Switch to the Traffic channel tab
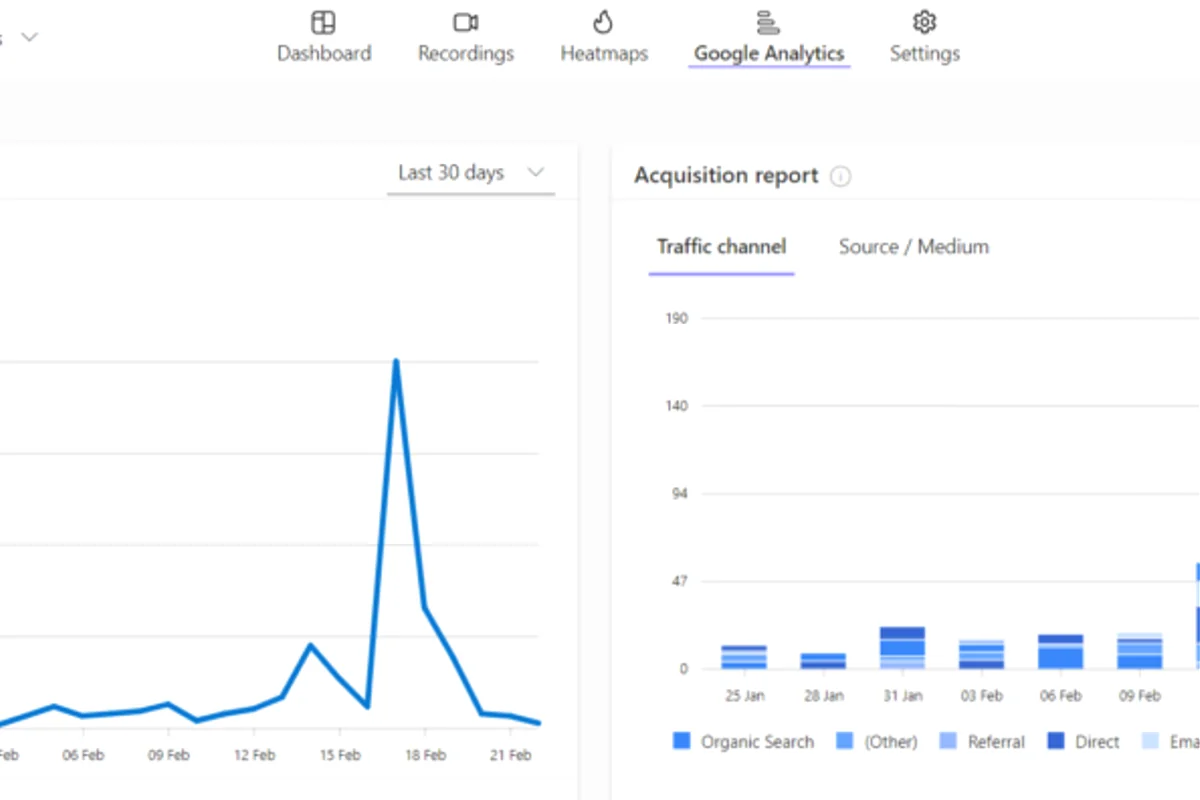The image size is (1200, 800). click(x=721, y=247)
